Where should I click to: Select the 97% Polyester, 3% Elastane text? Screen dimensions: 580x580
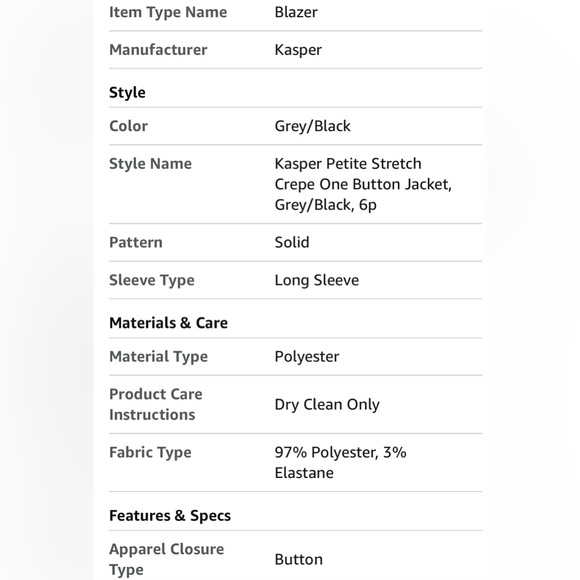click(340, 463)
